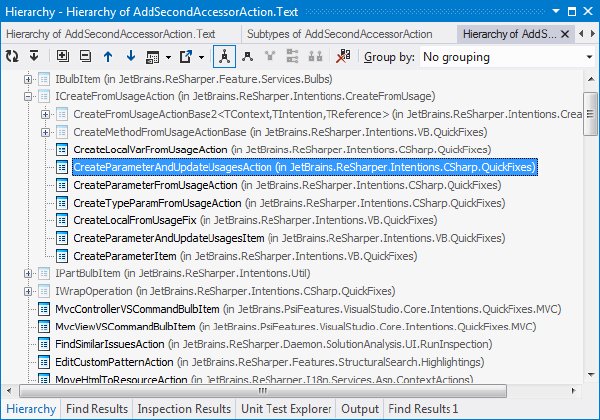Screen dimensions: 600x420
Task: Toggle the type hierarchy view button
Action: click(x=224, y=57)
